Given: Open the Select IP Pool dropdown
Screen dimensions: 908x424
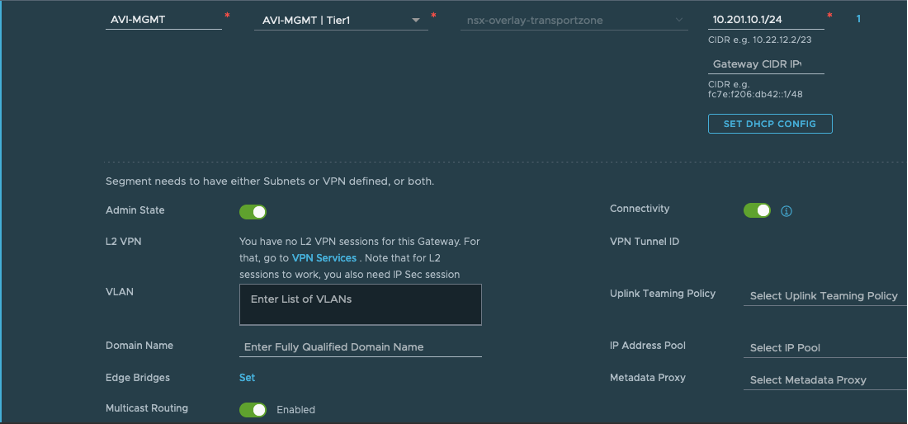Looking at the screenshot, I should (x=825, y=348).
